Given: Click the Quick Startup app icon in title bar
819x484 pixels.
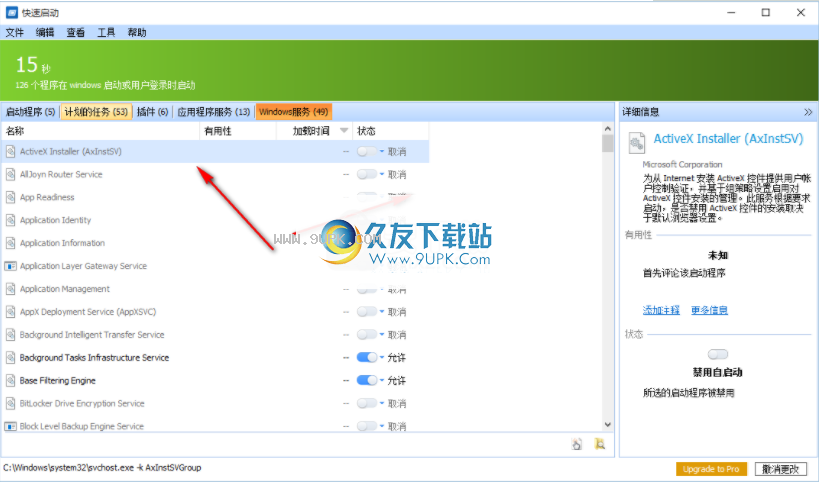Looking at the screenshot, I should [x=11, y=13].
